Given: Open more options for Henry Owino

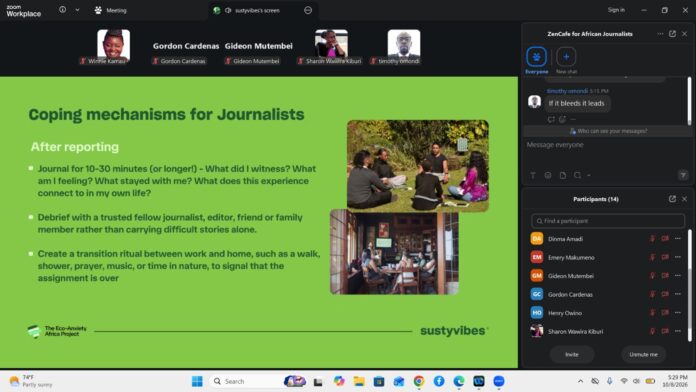Looking at the screenshot, I should [677, 313].
